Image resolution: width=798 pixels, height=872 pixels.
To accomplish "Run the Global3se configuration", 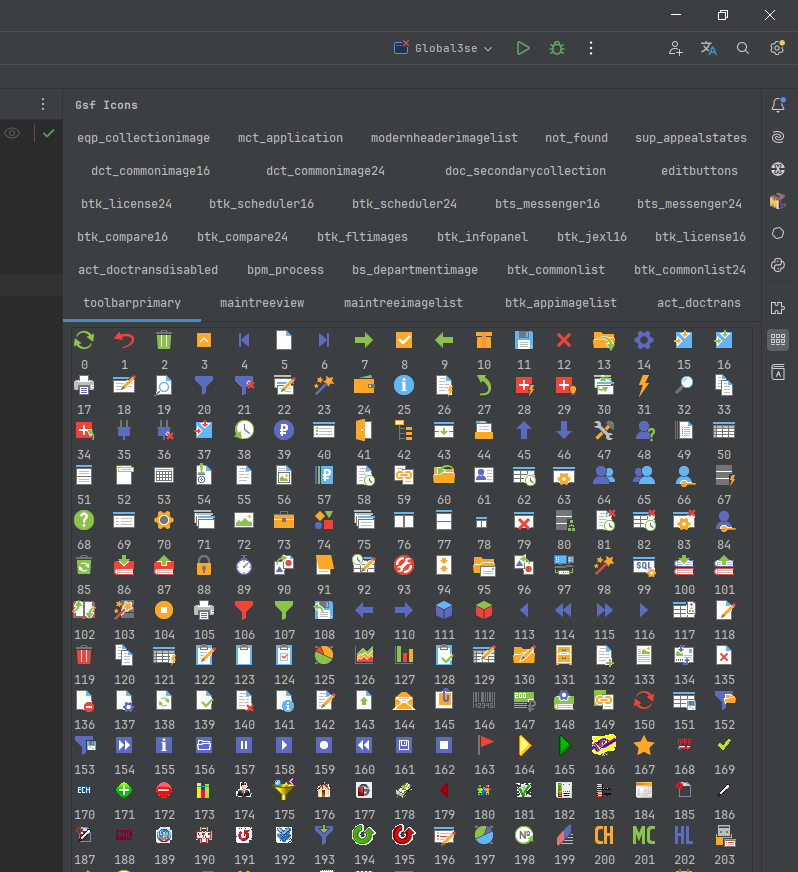I will 523,48.
